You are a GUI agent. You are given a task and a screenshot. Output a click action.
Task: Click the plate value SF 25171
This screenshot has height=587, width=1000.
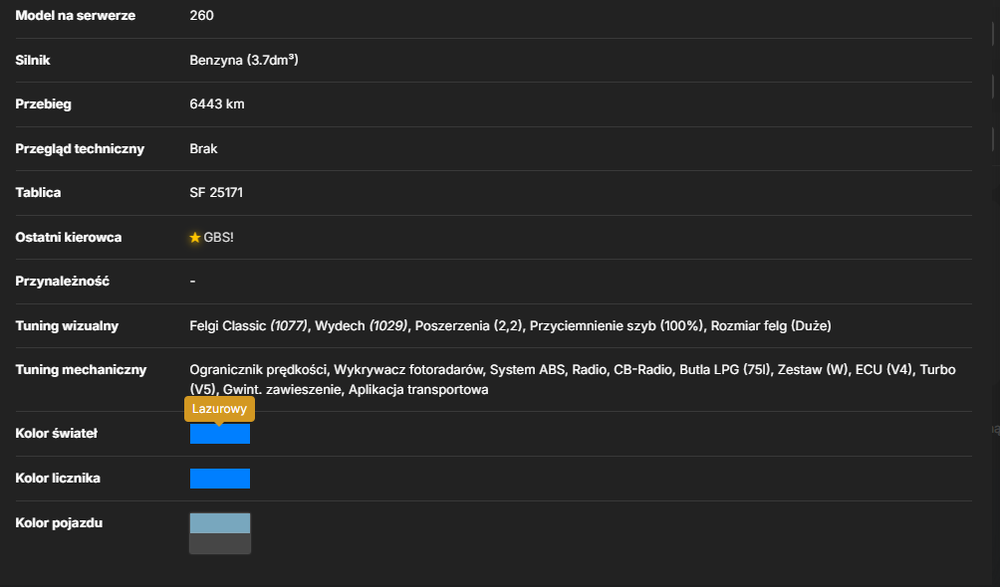coord(216,193)
